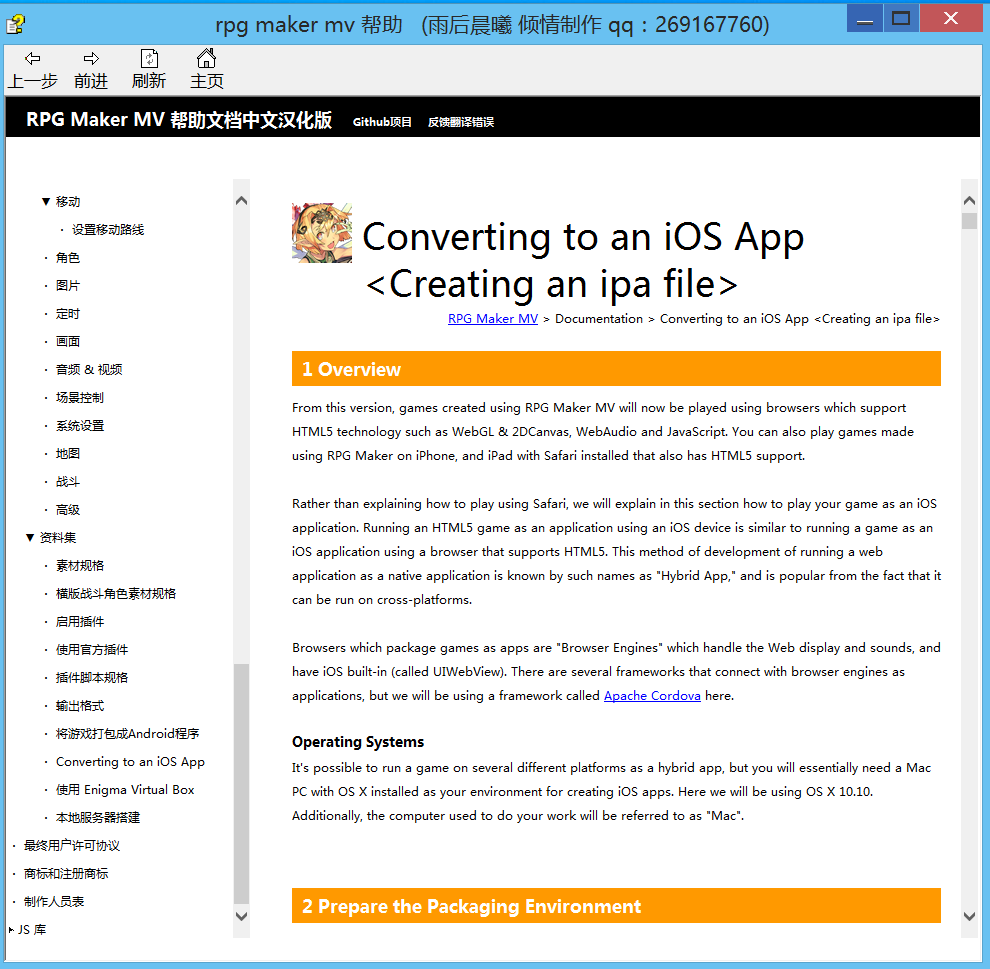This screenshot has height=969, width=990.
Task: Open 设置移动路线 in sidebar
Action: coord(108,230)
